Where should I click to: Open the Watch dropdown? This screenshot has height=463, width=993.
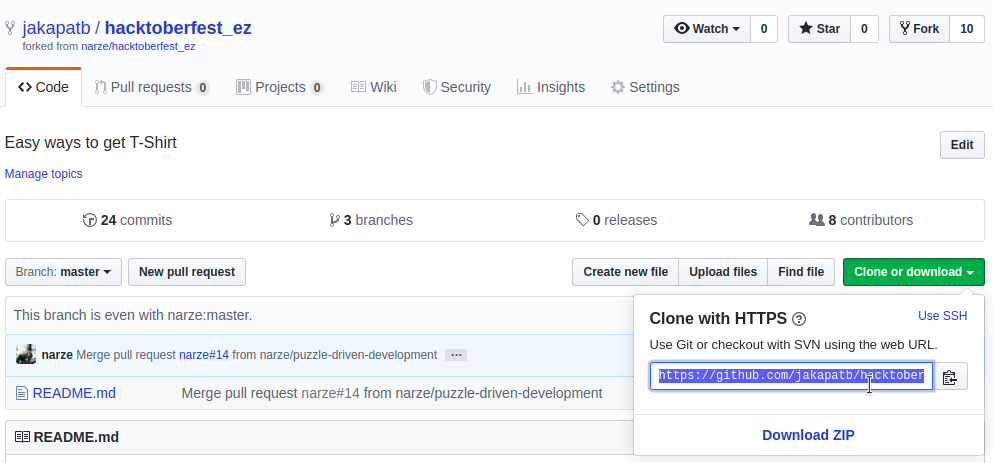pyautogui.click(x=706, y=29)
